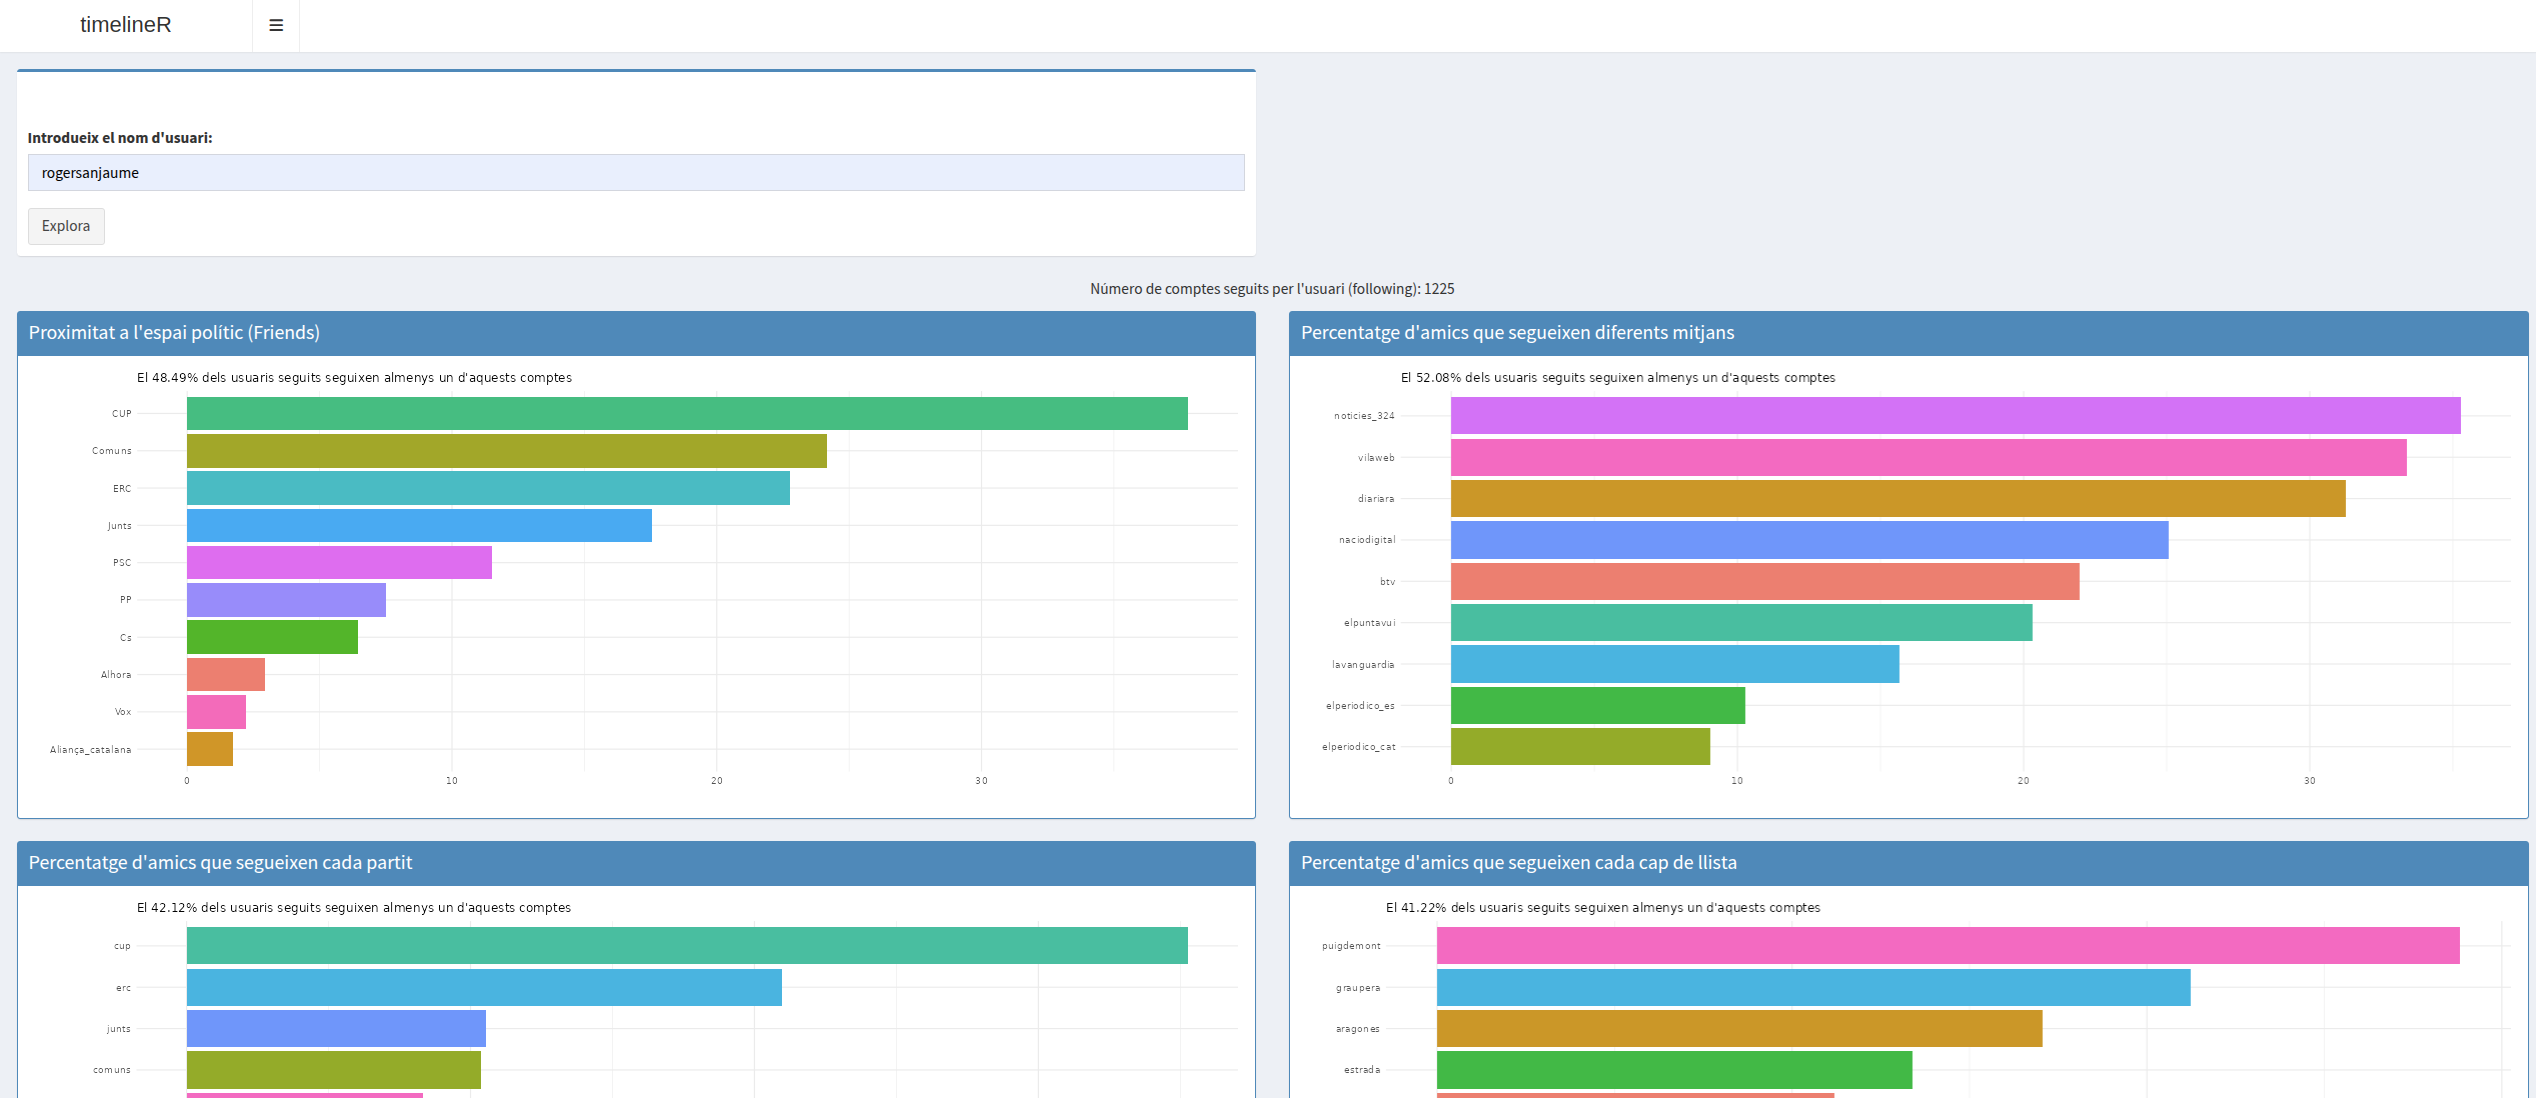Click the username input field
This screenshot has height=1098, width=2536.
[635, 172]
